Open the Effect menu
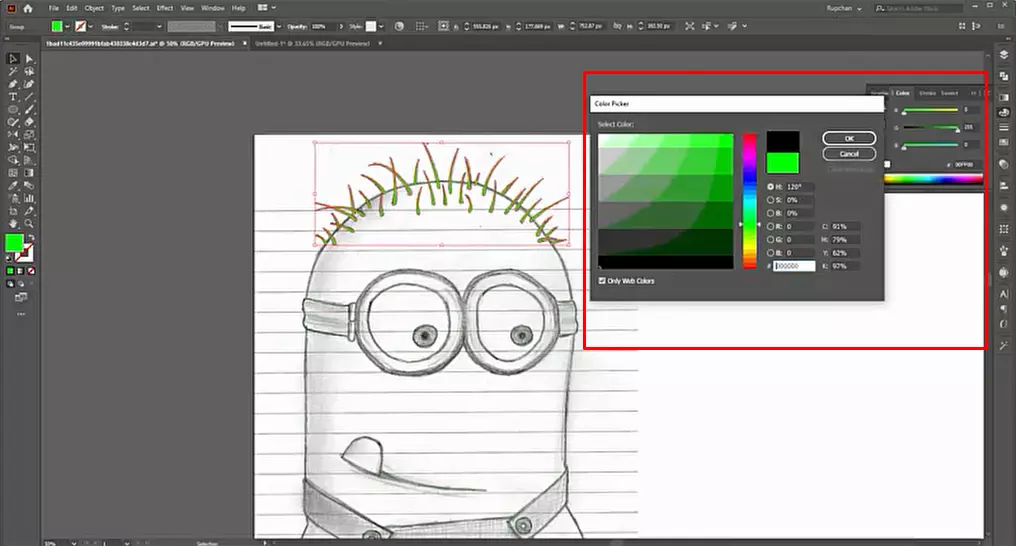The height and width of the screenshot is (546, 1016). pyautogui.click(x=165, y=8)
